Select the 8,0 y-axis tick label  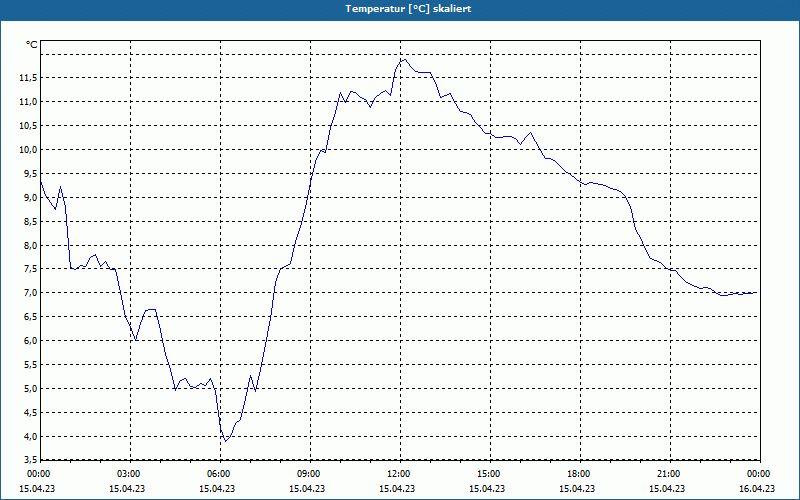31,245
